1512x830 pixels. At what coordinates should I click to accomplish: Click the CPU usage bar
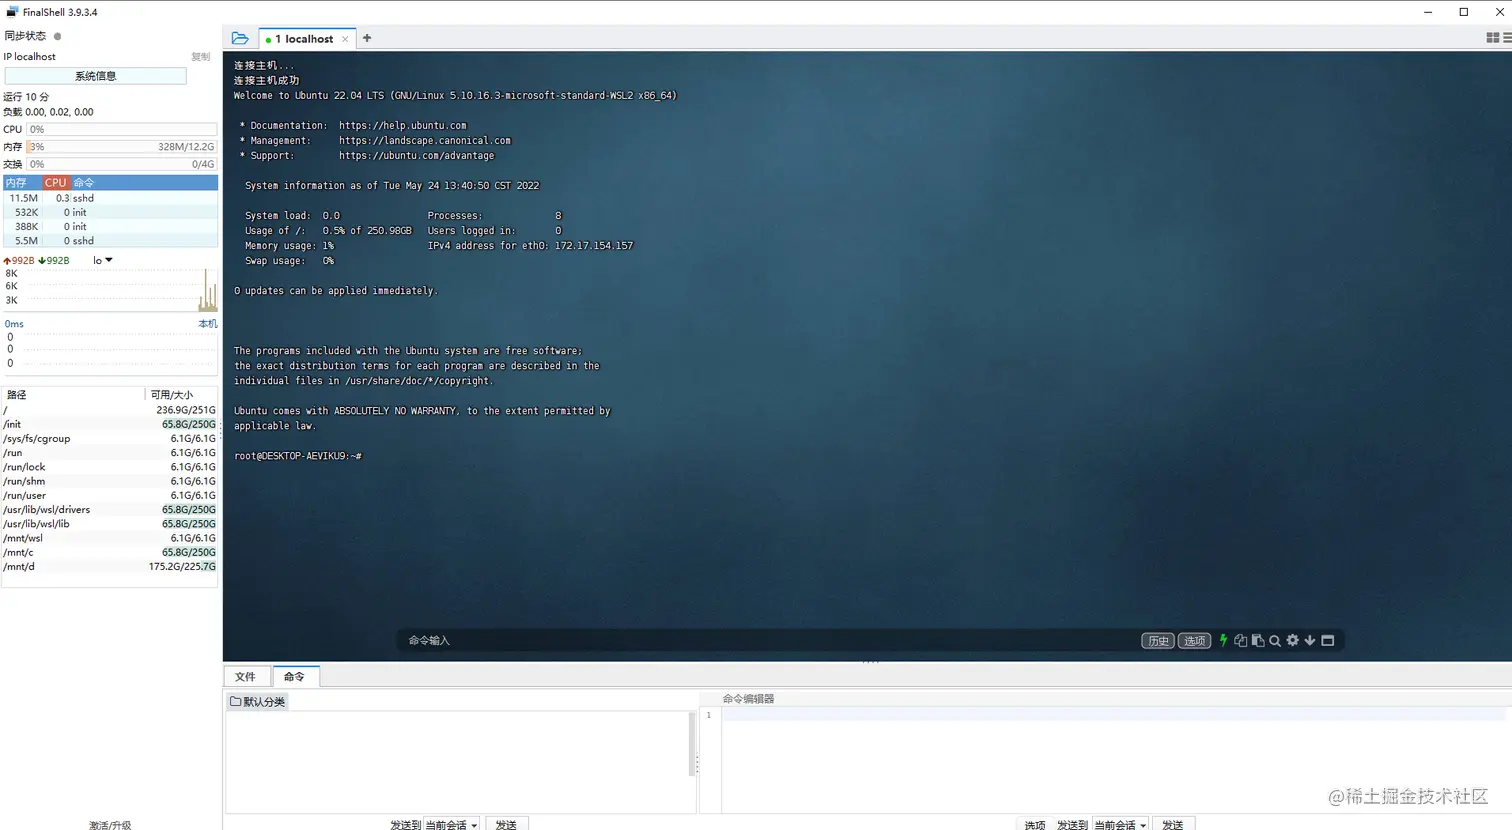pos(122,130)
